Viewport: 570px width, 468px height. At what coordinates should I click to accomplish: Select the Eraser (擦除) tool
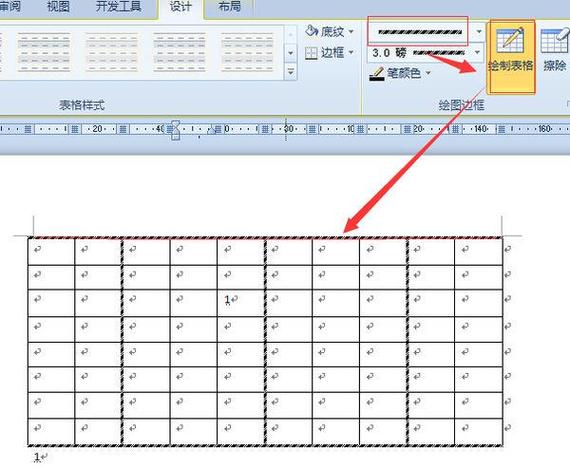(555, 51)
